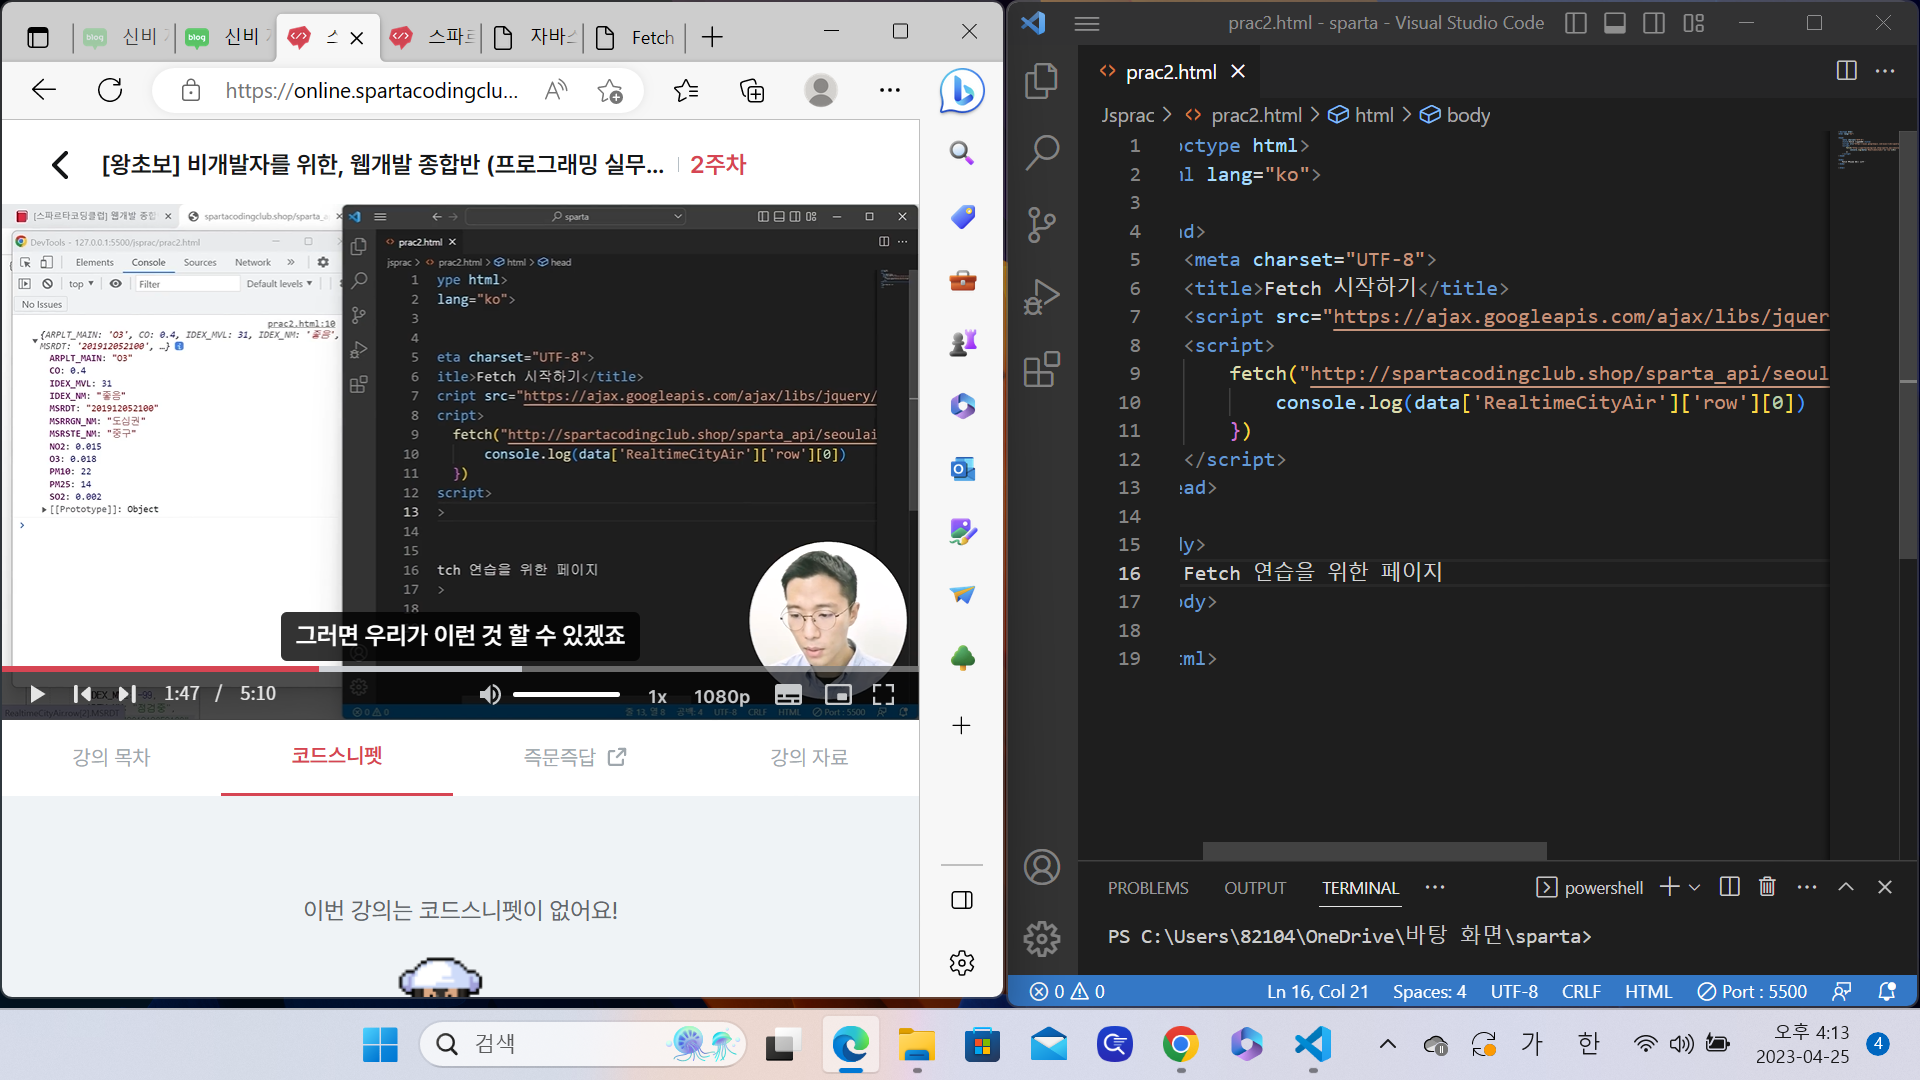Open Bing Chat sidebar button
The height and width of the screenshot is (1080, 1920).
click(x=962, y=92)
